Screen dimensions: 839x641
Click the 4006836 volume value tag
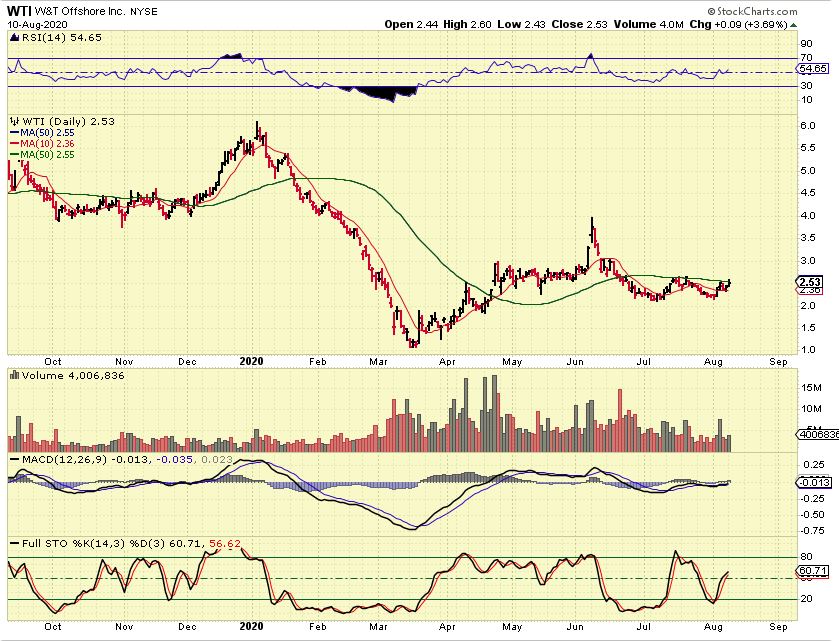pyautogui.click(x=818, y=434)
